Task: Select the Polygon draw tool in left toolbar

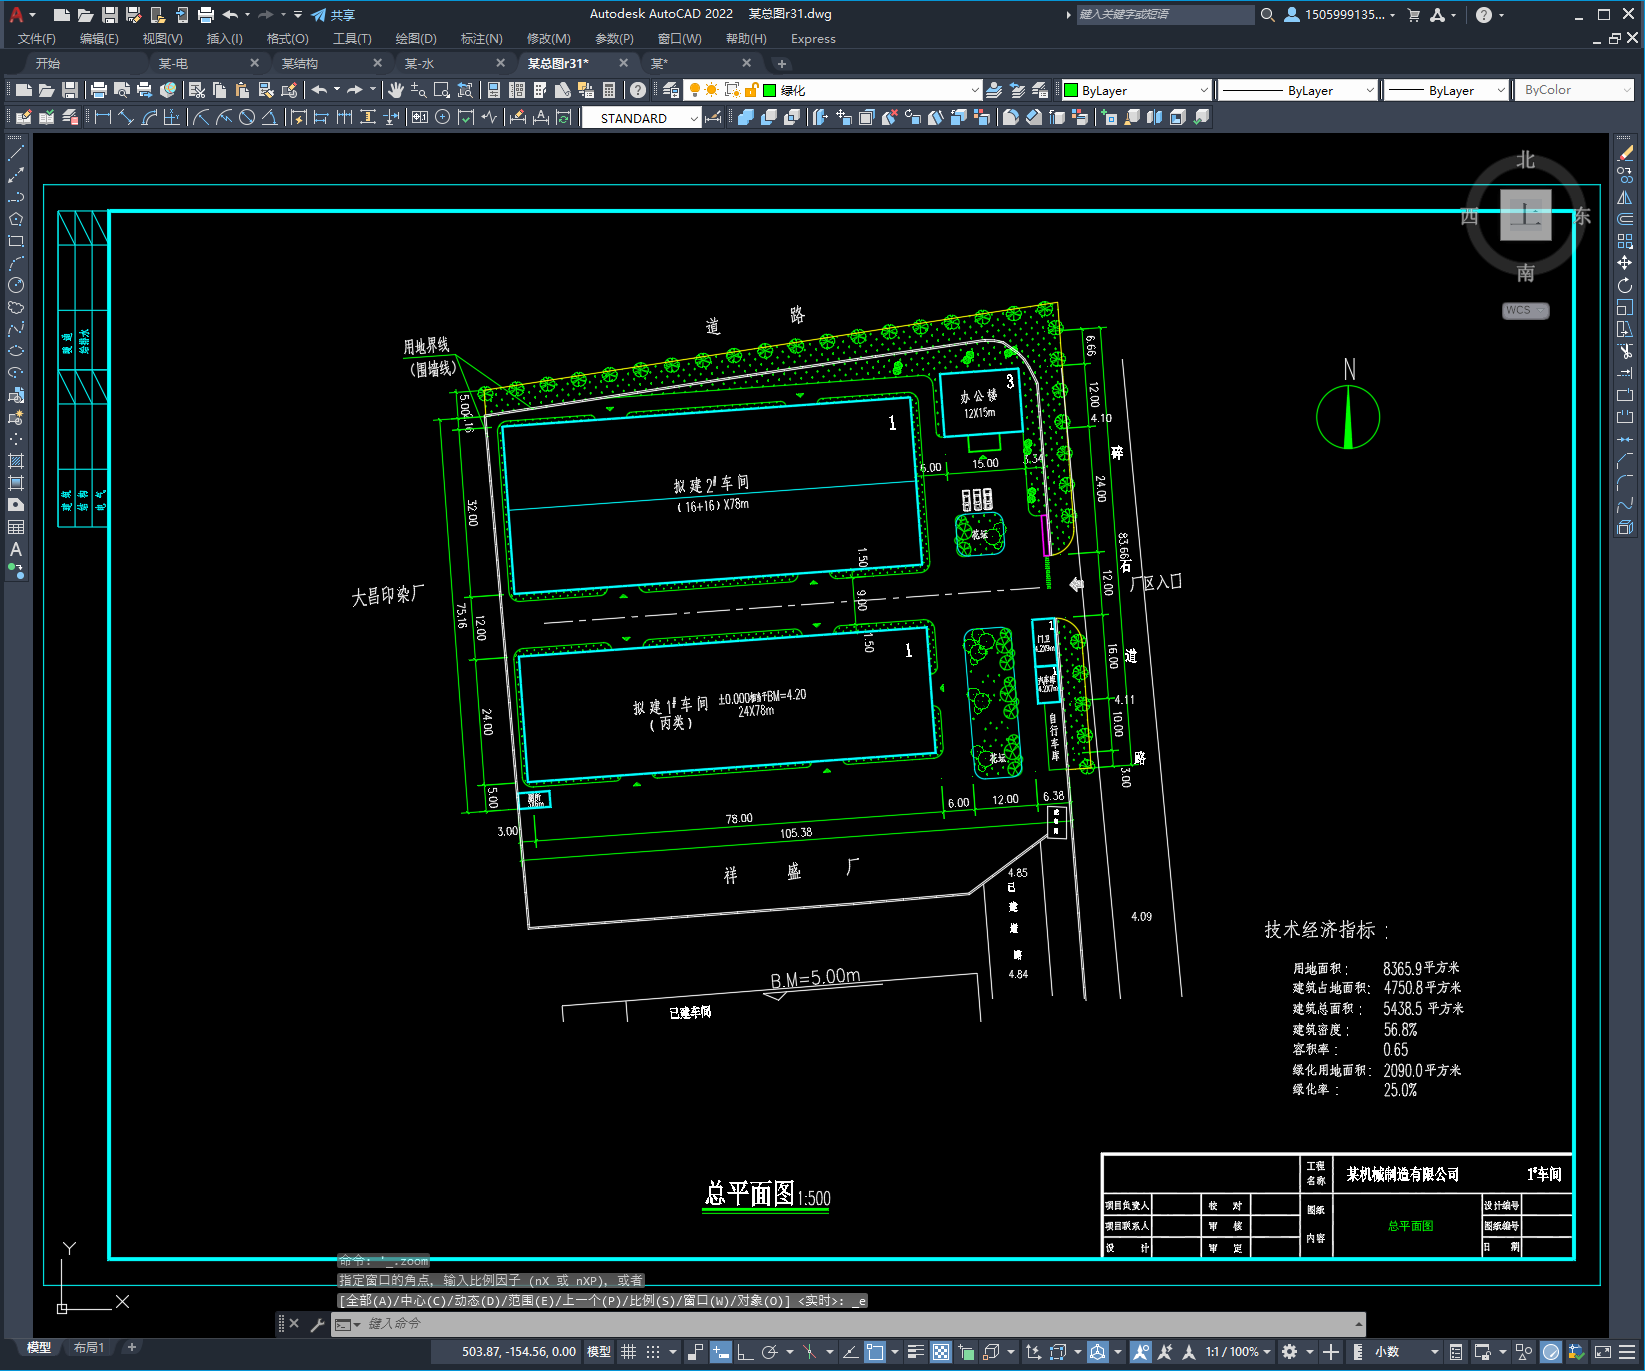Action: click(x=16, y=219)
